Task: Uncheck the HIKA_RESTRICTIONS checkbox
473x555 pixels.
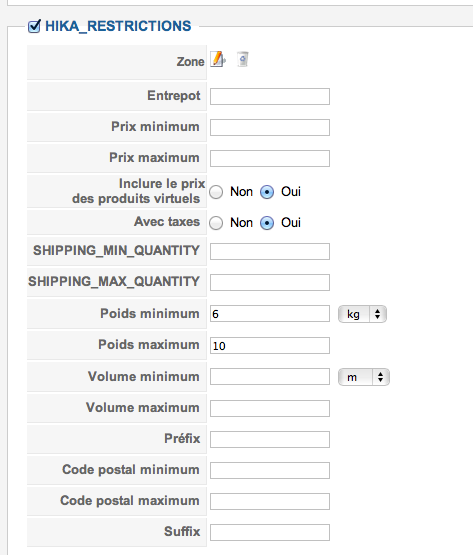Action: point(34,26)
